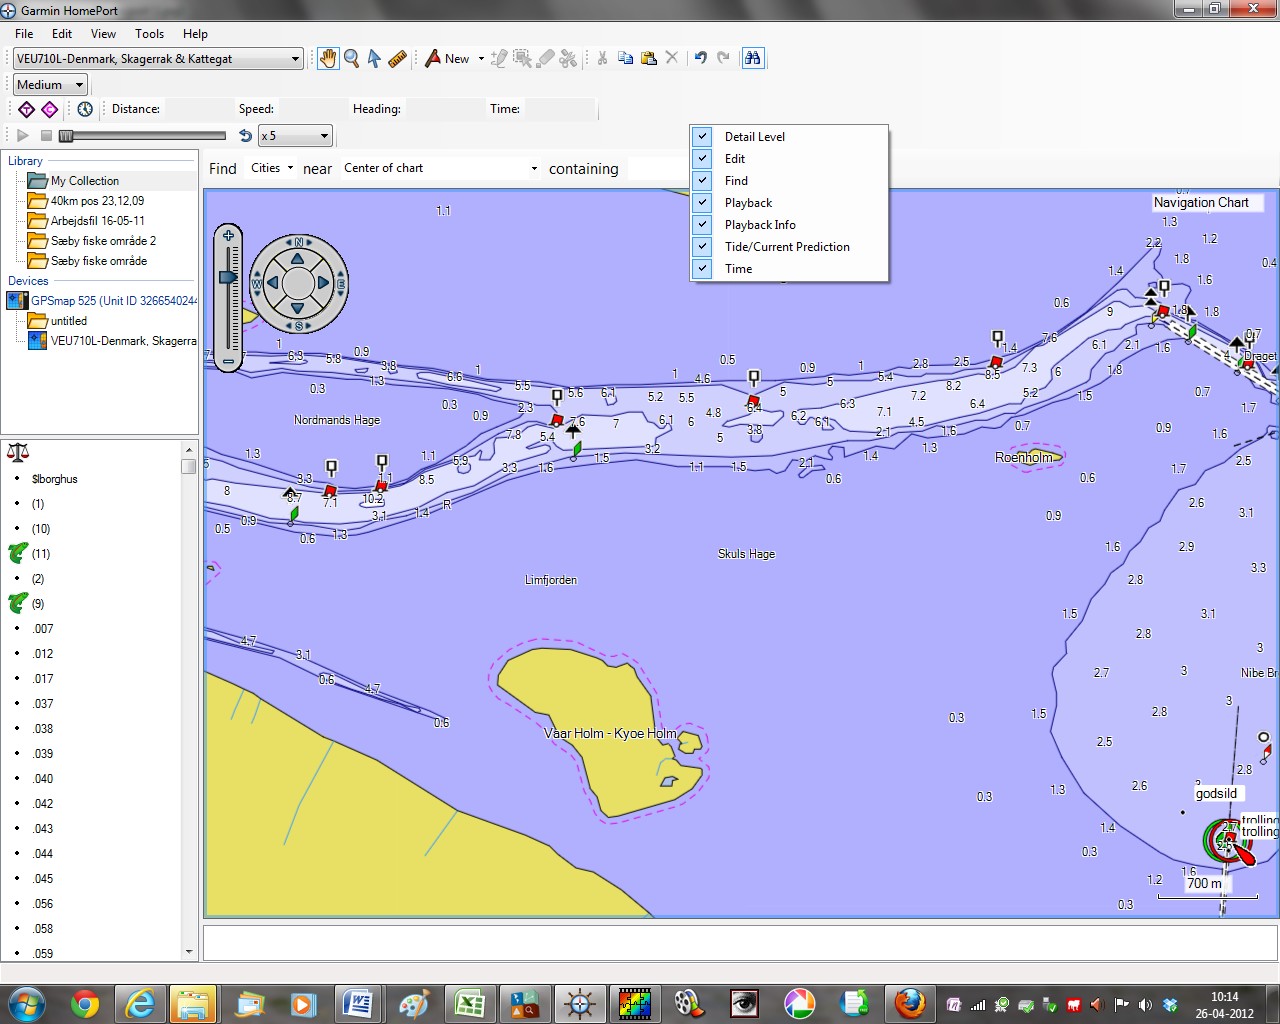Viewport: 1280px width, 1024px height.
Task: Open the Edit menu
Action: point(62,33)
